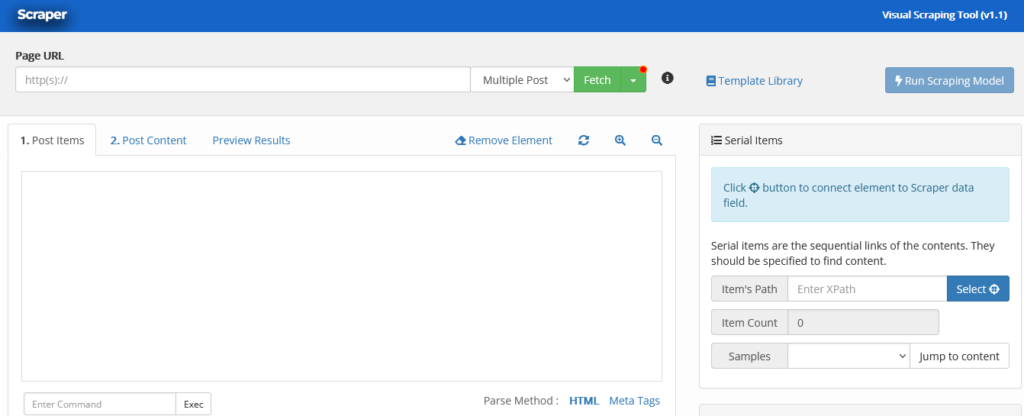
Task: Click the Page URL input field
Action: [242, 80]
